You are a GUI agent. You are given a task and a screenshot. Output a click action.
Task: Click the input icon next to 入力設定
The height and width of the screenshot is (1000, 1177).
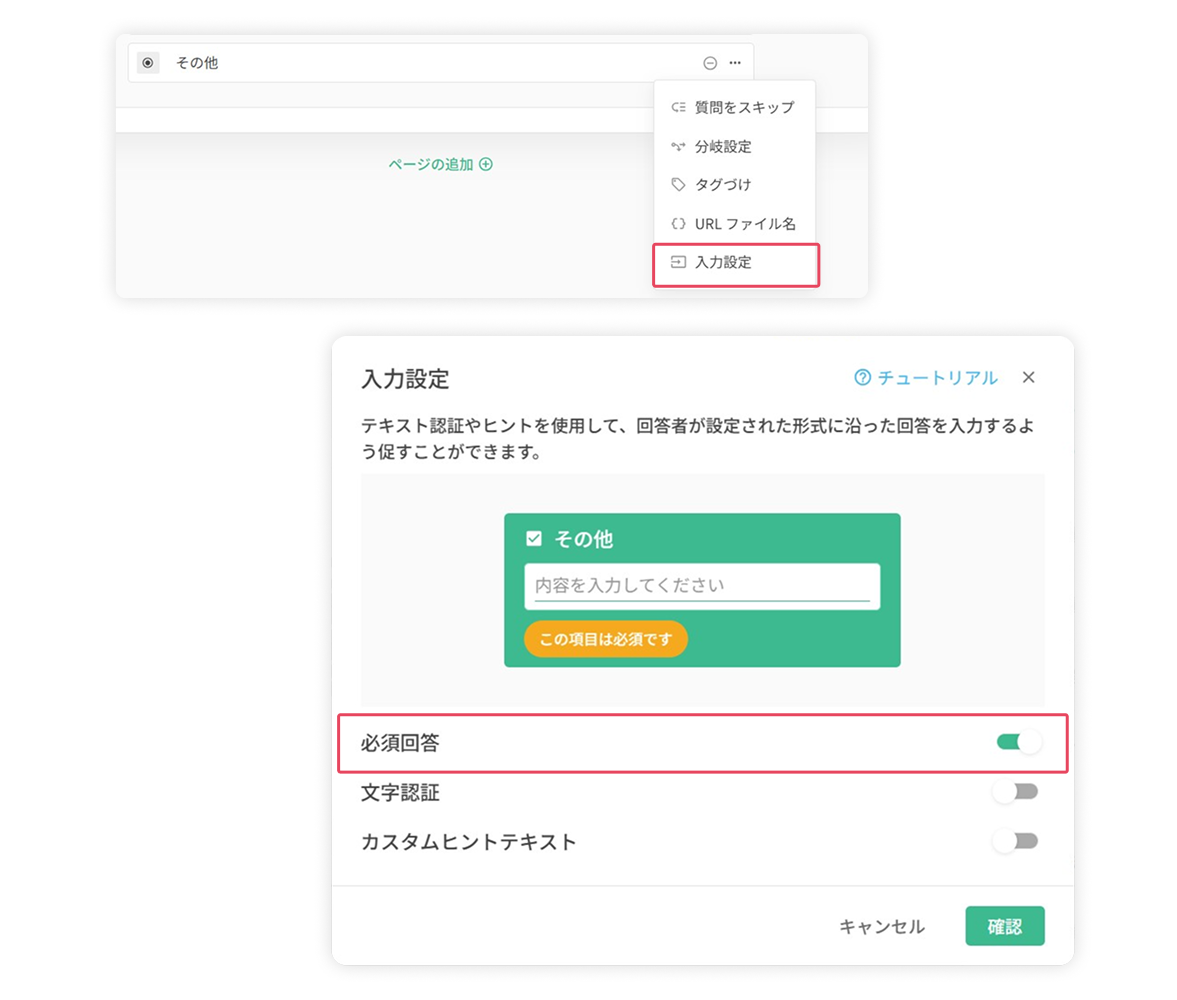pyautogui.click(x=679, y=262)
